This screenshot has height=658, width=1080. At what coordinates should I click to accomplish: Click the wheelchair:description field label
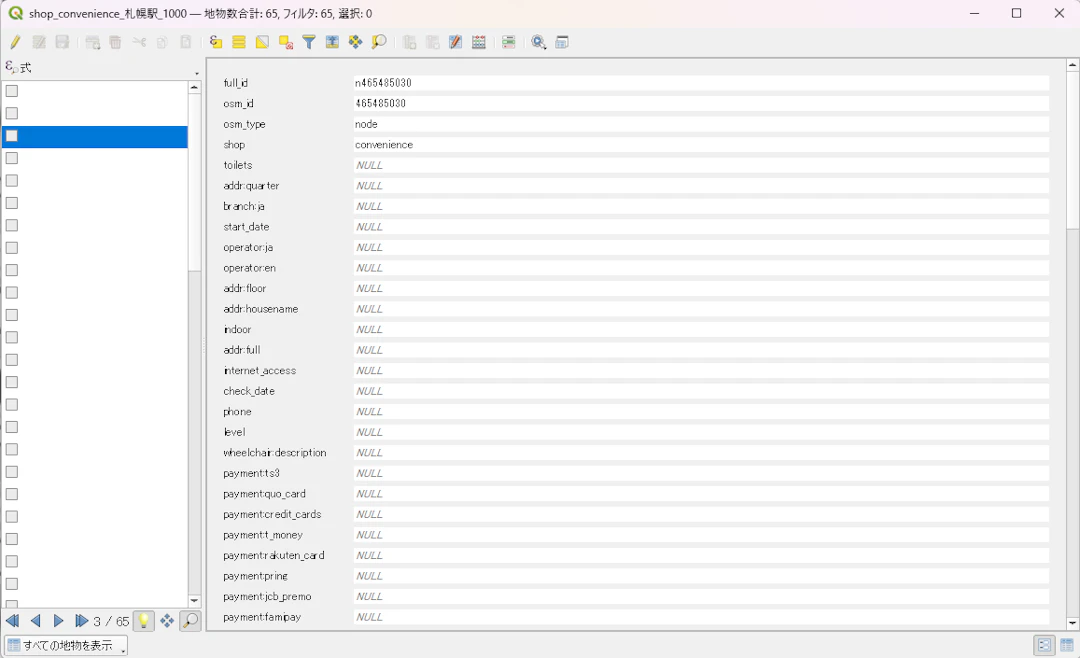click(275, 453)
